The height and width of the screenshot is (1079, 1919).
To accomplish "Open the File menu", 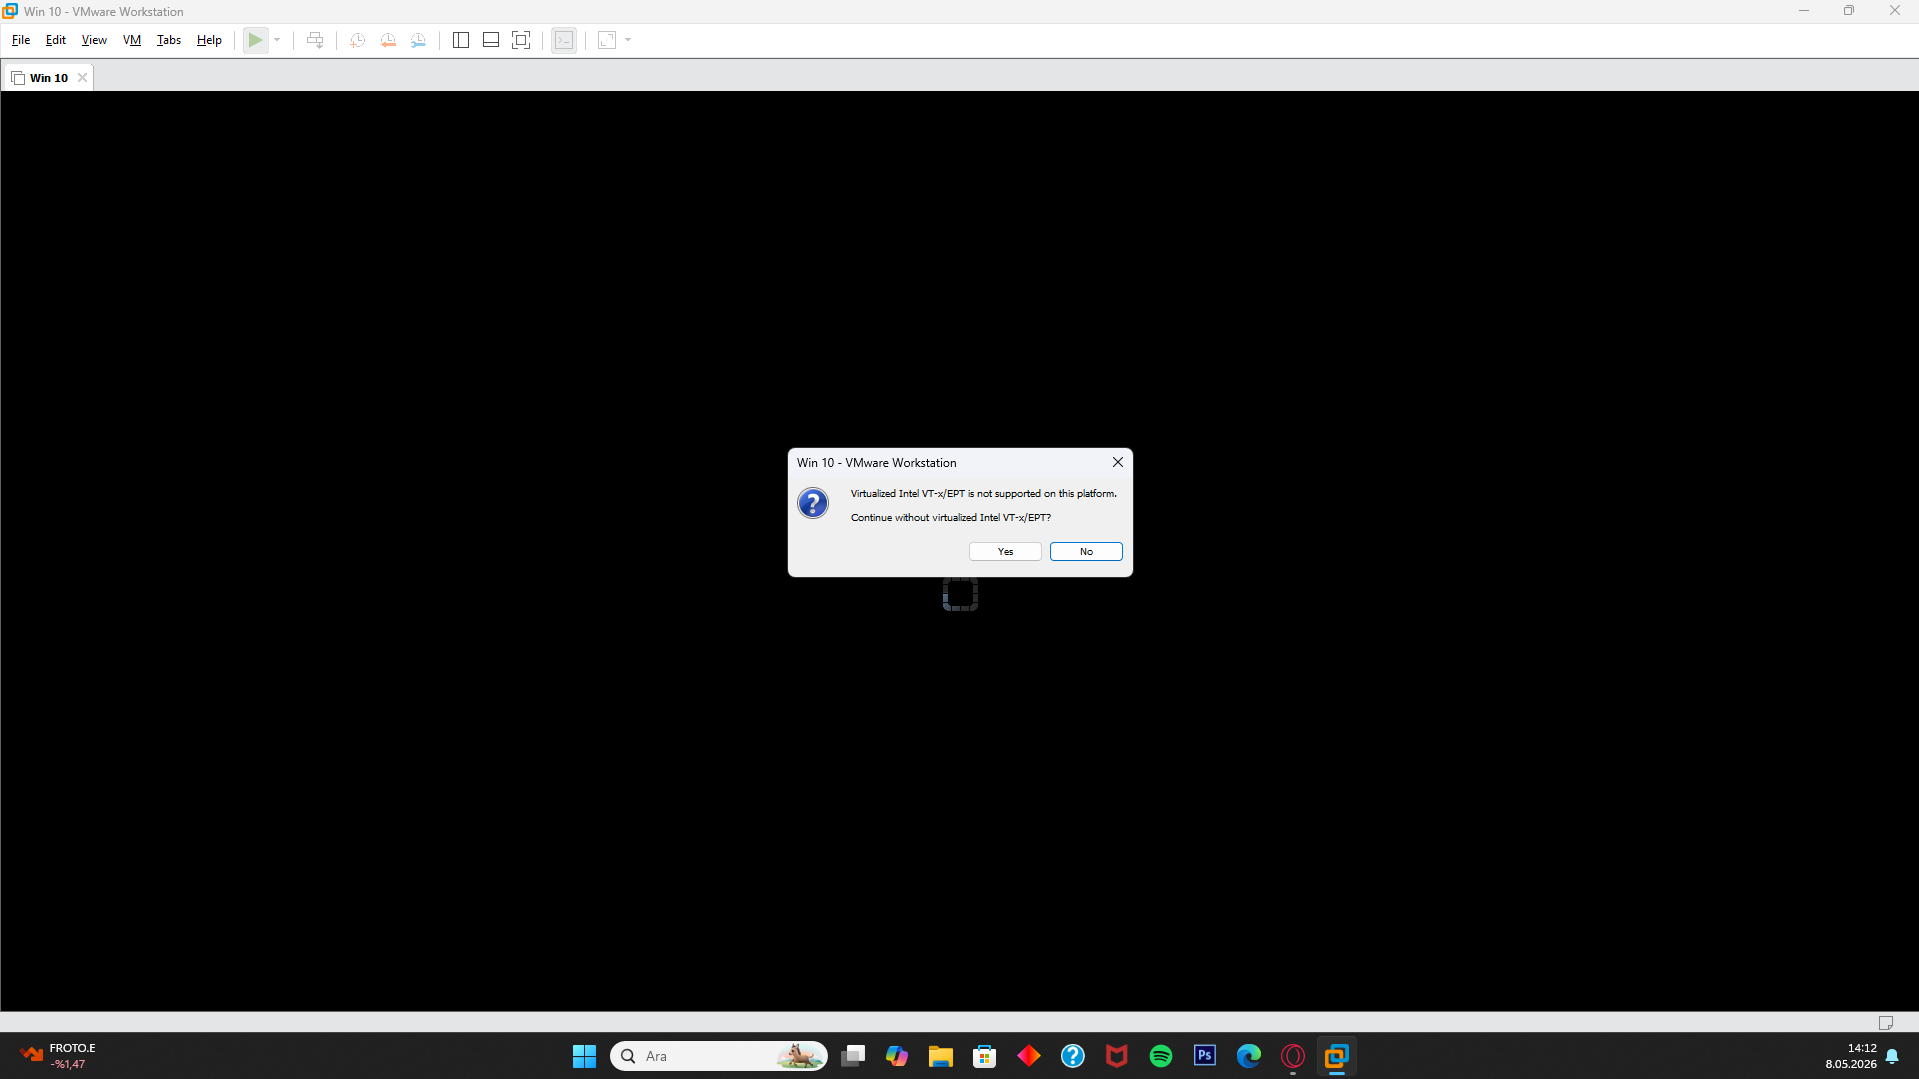I will point(21,40).
